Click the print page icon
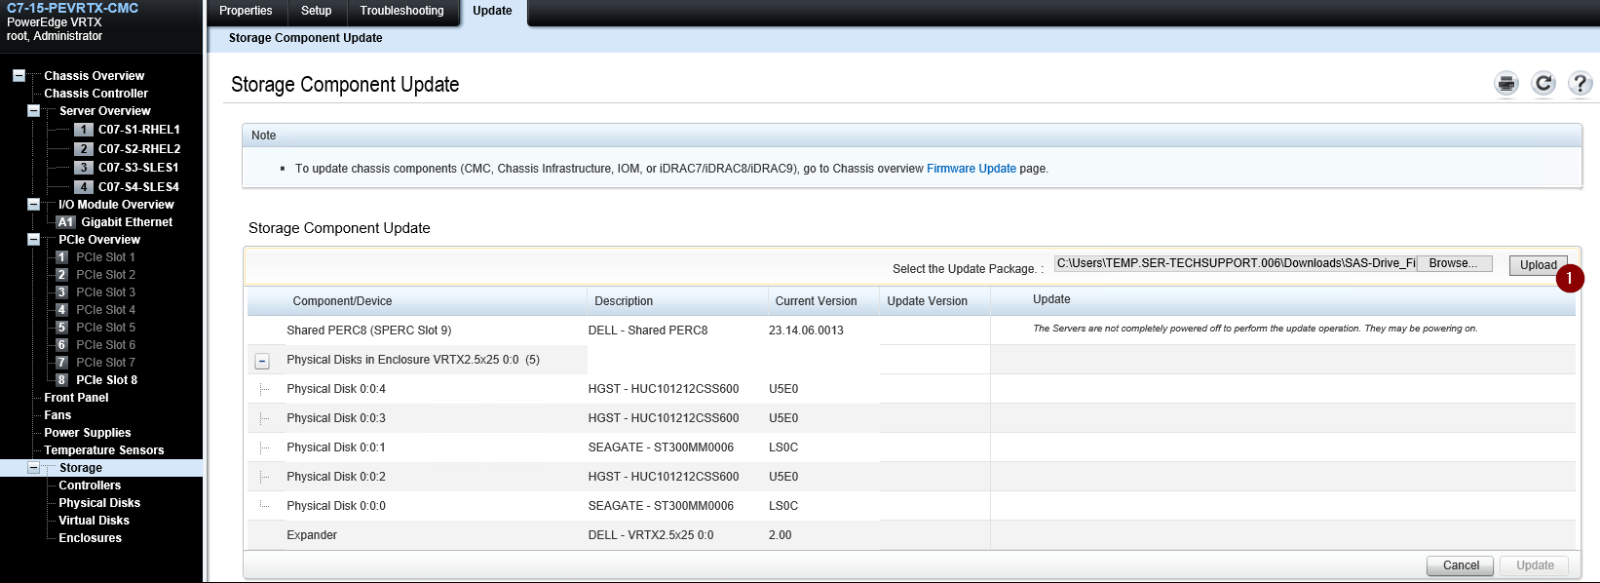Image resolution: width=1600 pixels, height=583 pixels. click(1506, 84)
